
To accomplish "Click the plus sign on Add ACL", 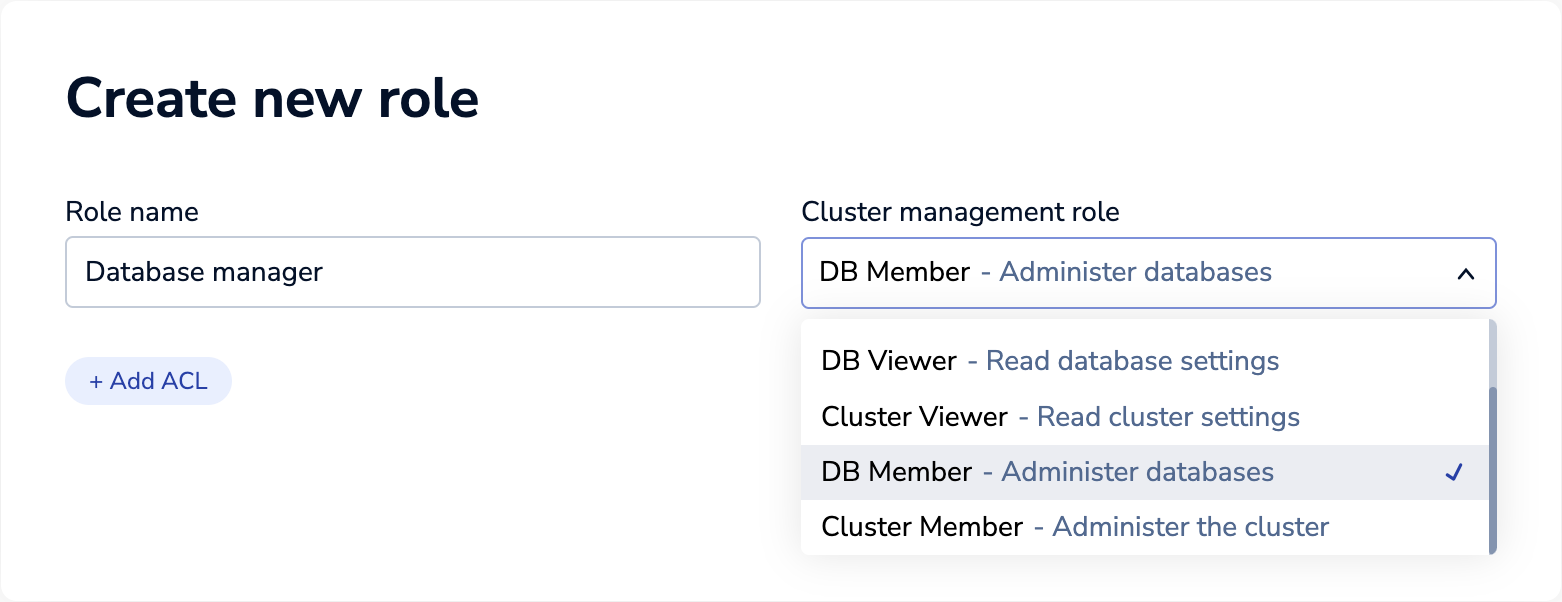I will 96,382.
